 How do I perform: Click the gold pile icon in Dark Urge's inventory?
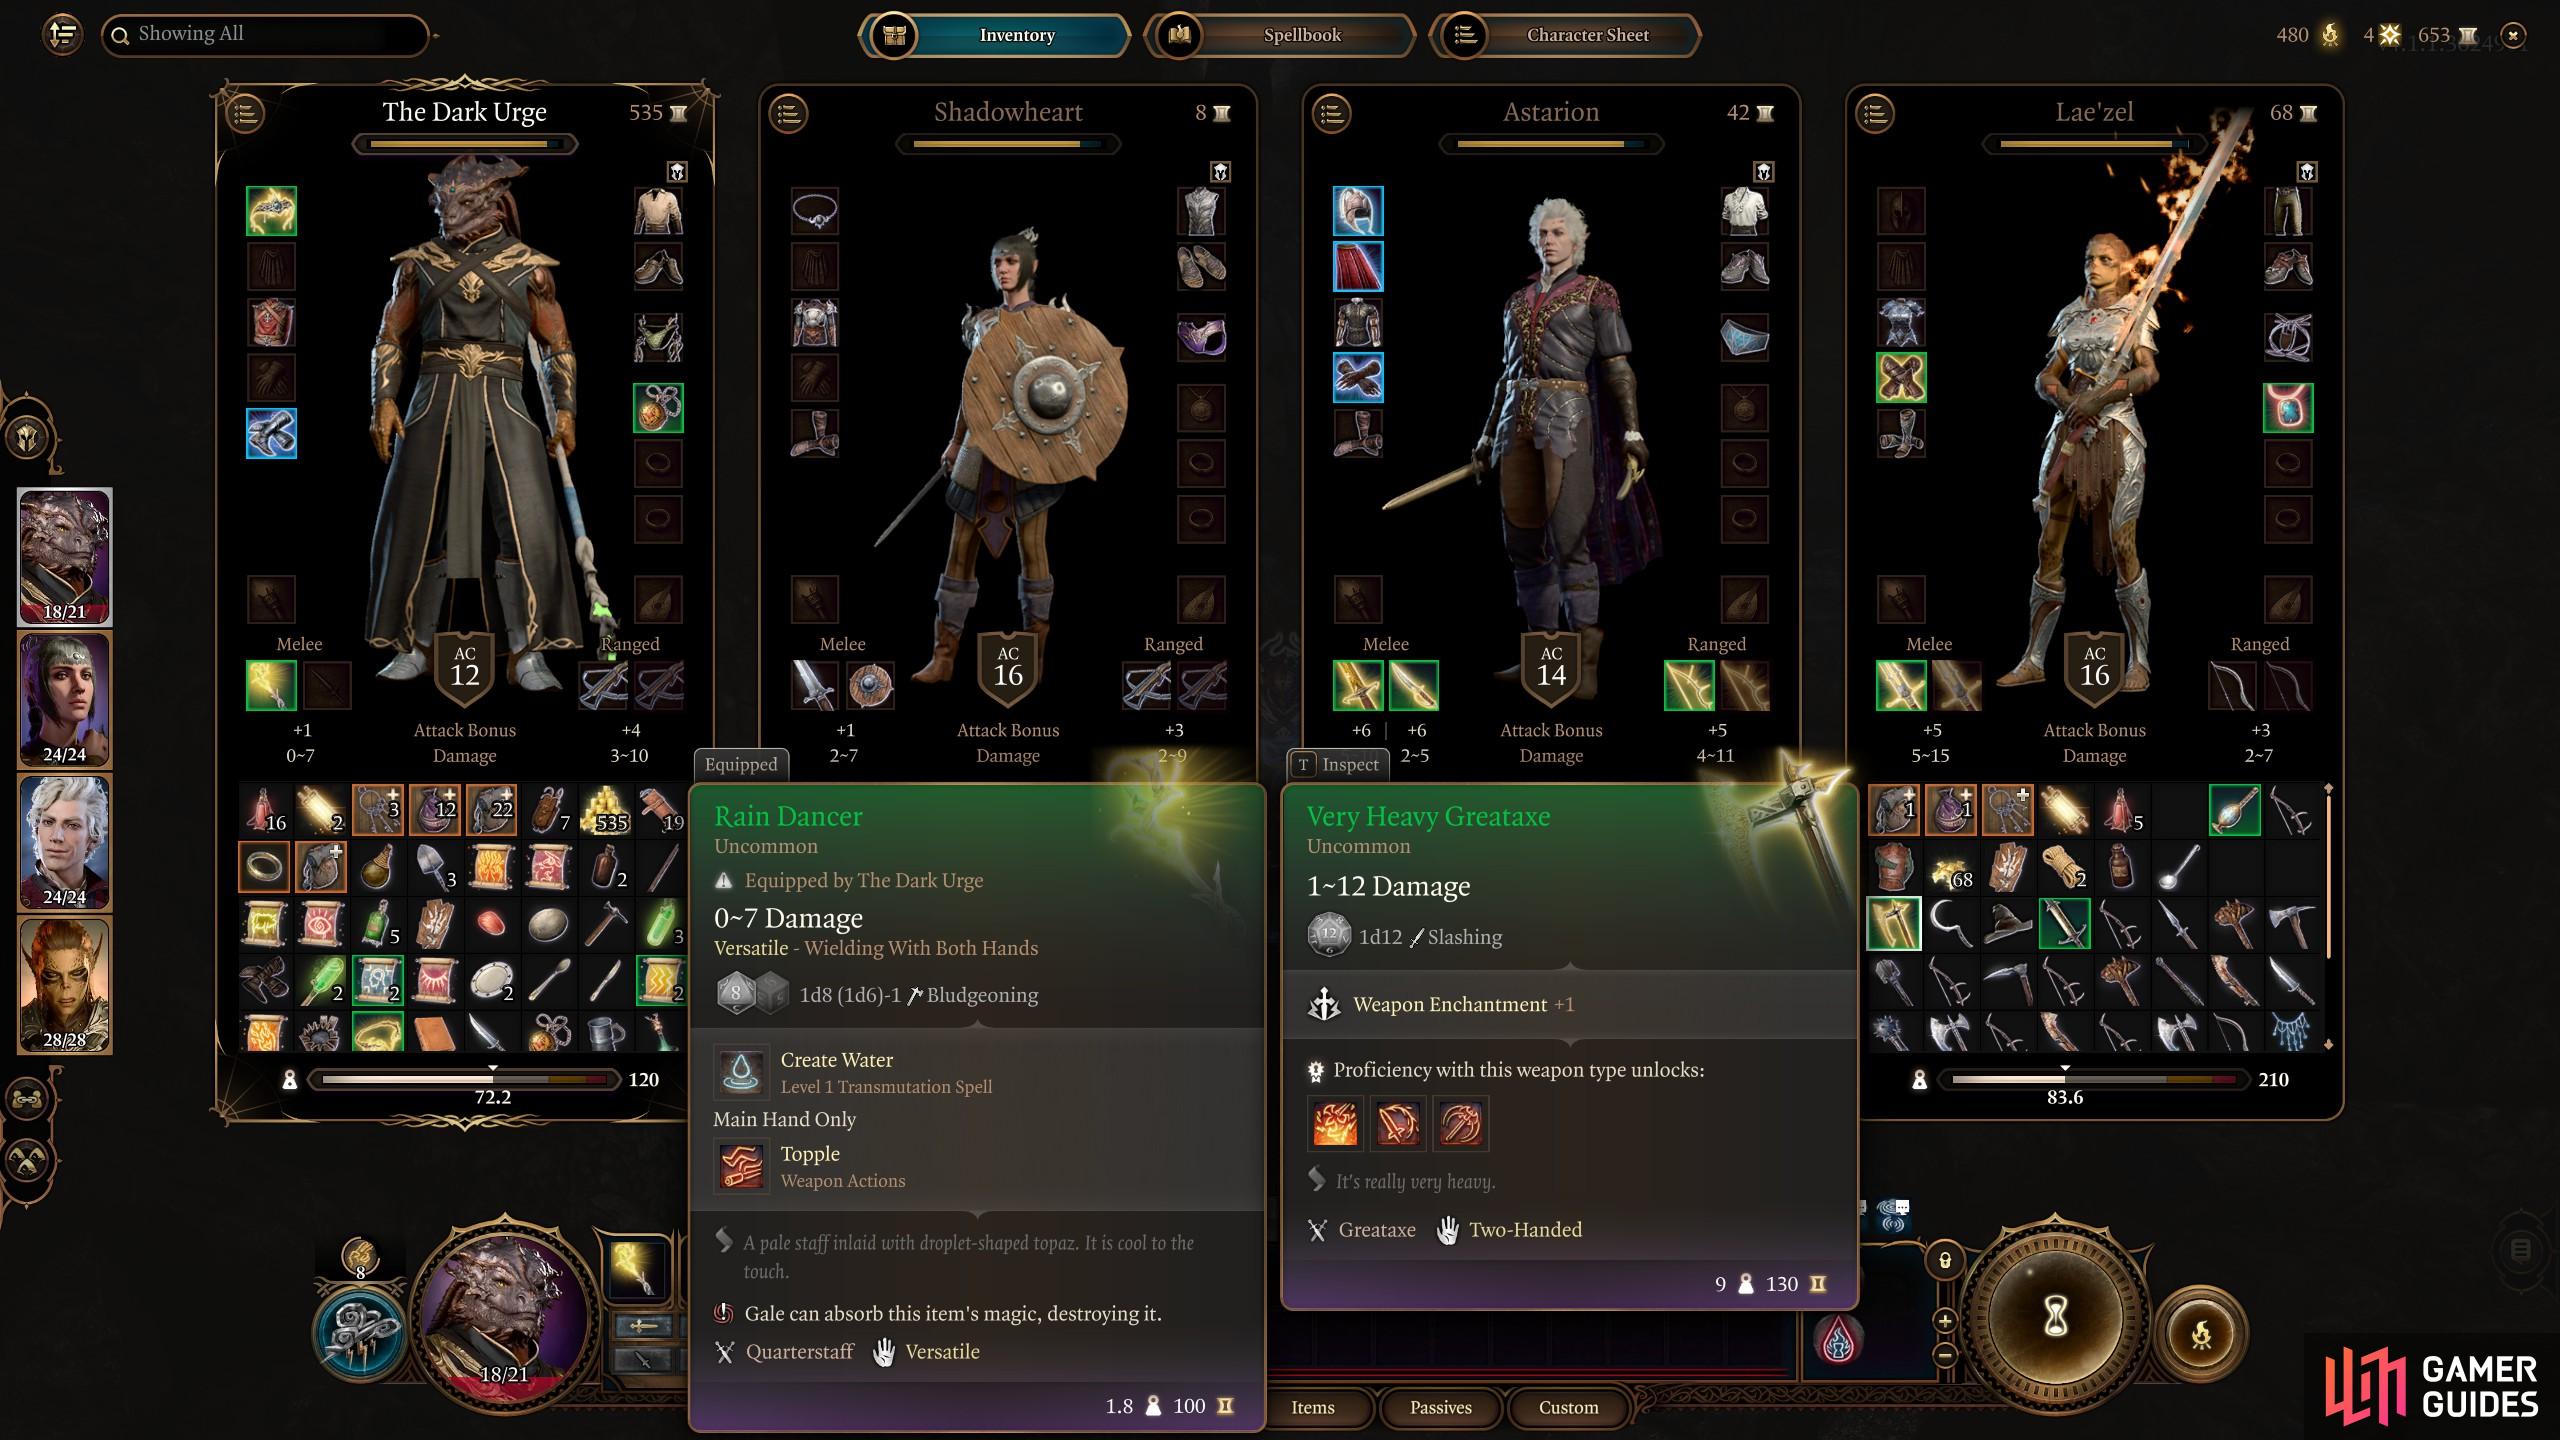[607, 810]
